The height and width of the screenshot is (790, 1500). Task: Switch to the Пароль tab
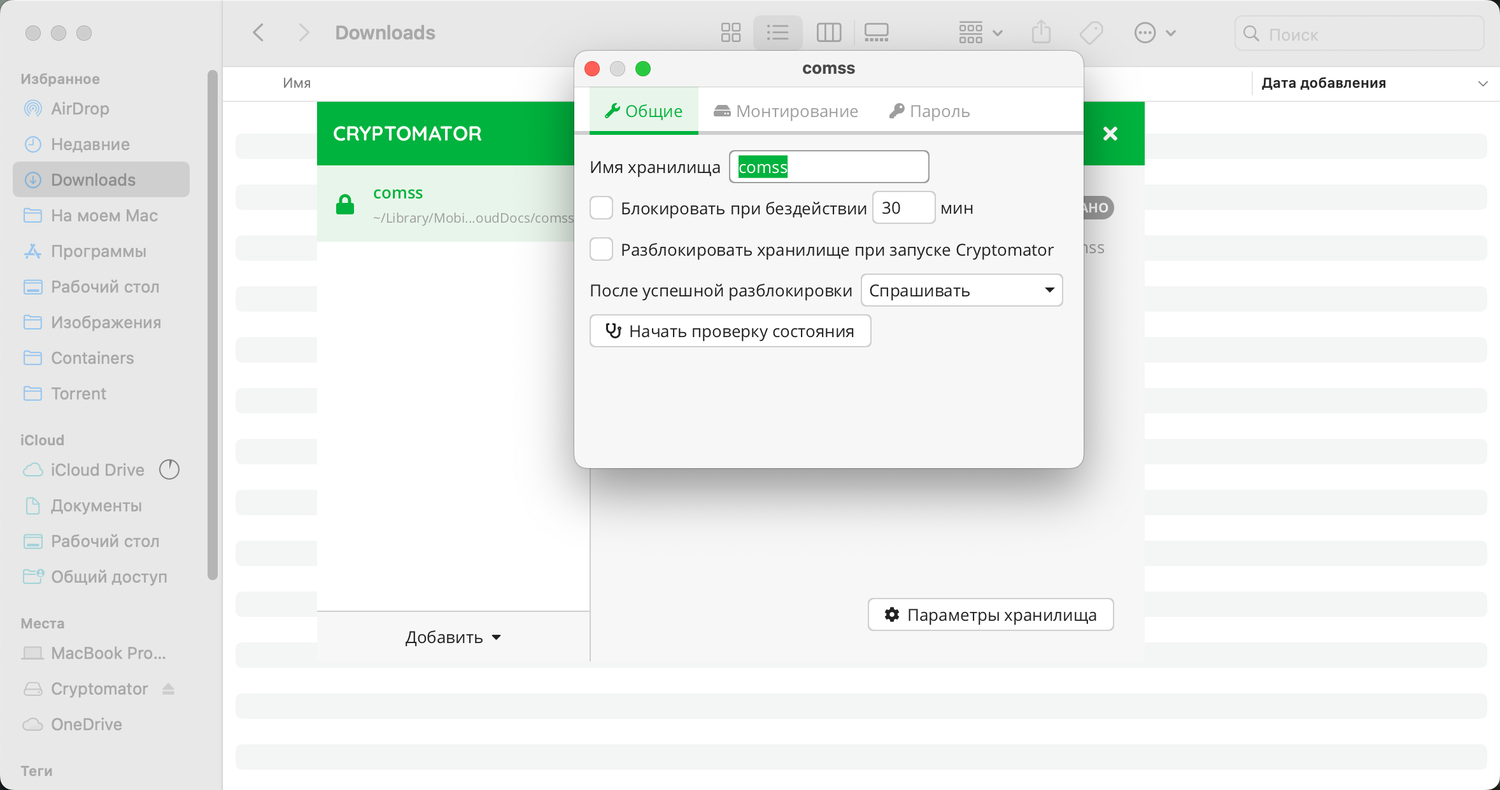coord(930,111)
